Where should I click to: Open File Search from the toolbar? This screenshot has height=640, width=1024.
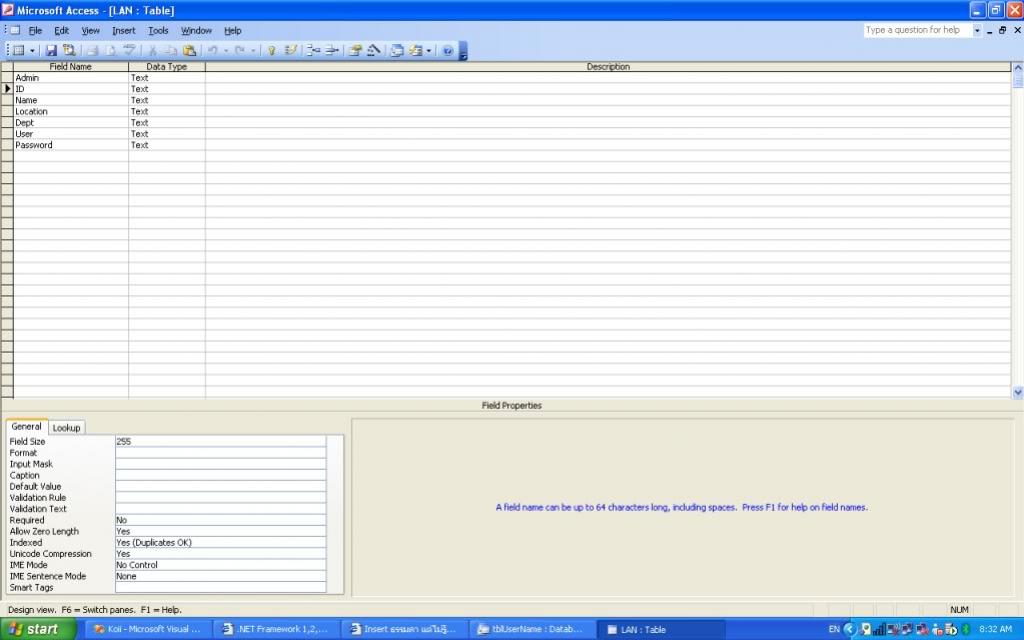click(x=69, y=50)
